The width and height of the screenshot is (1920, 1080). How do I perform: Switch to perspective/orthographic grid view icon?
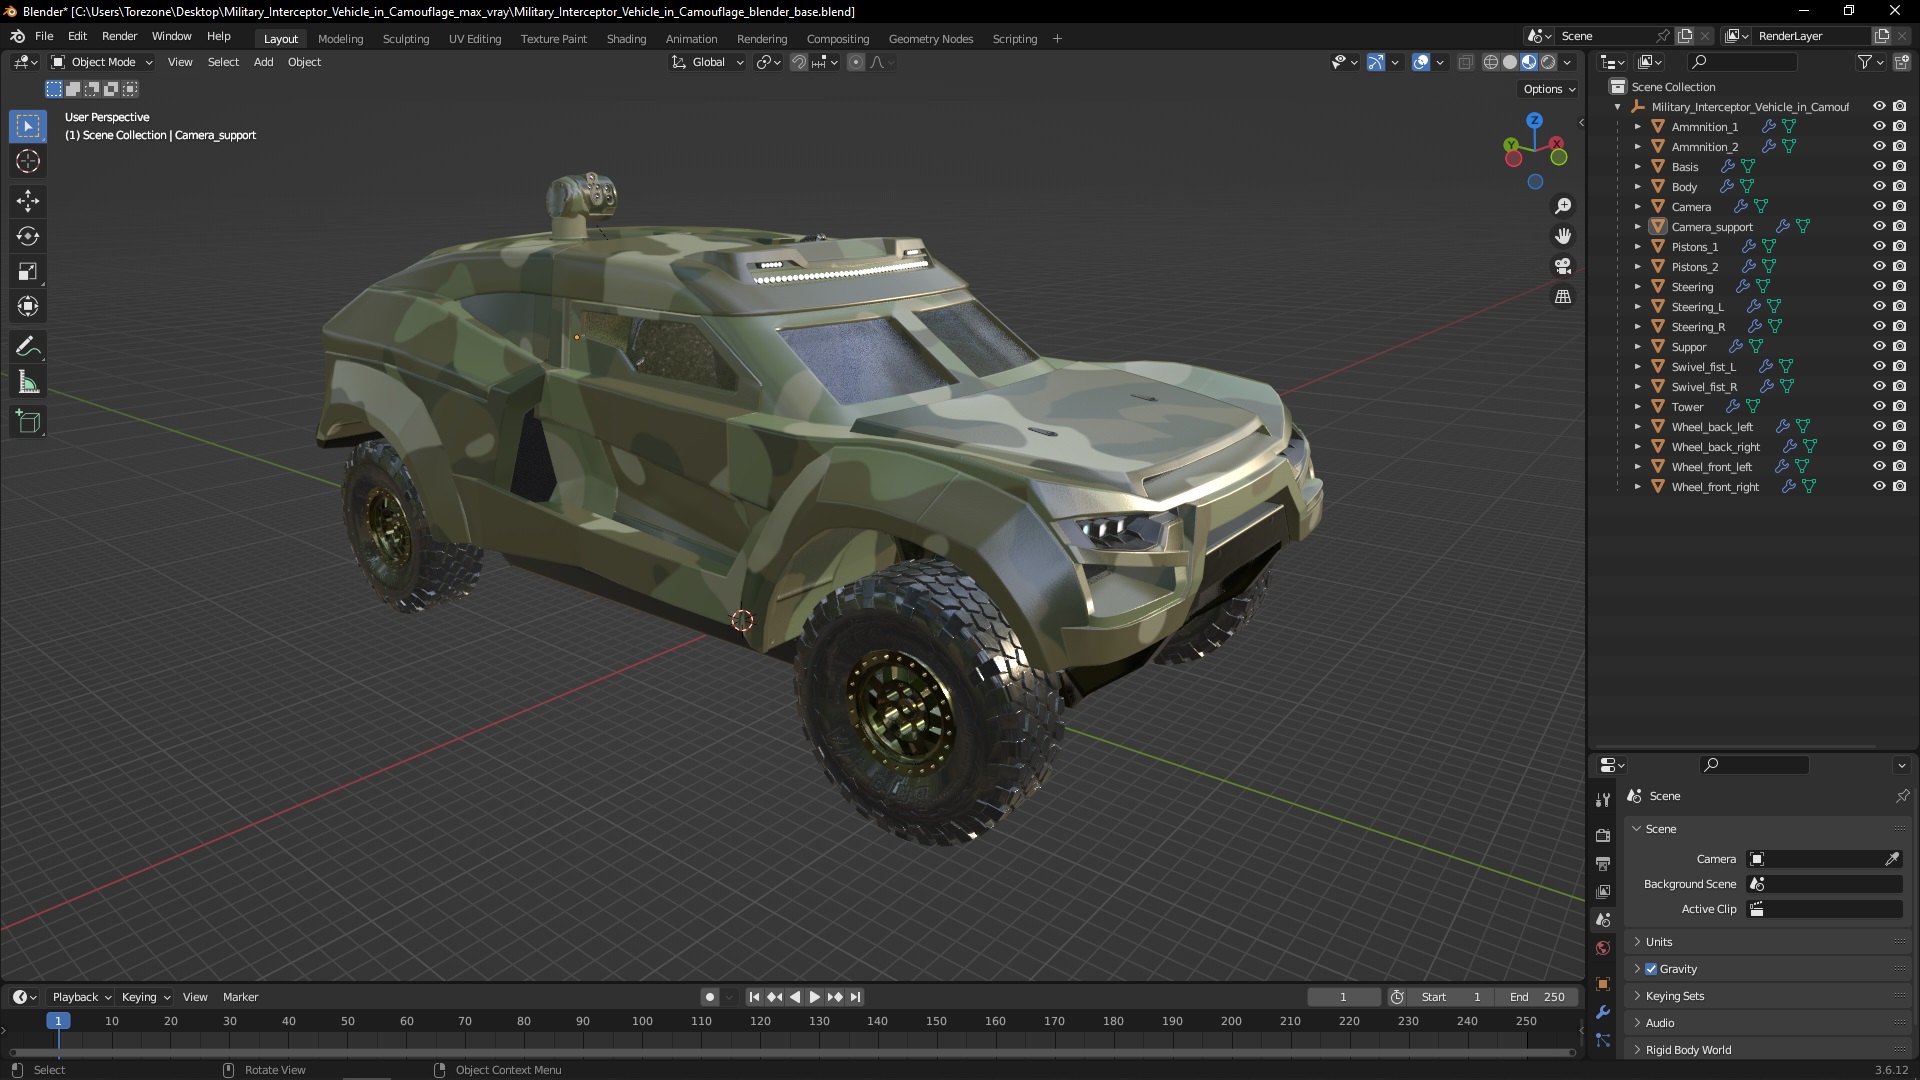(x=1562, y=297)
